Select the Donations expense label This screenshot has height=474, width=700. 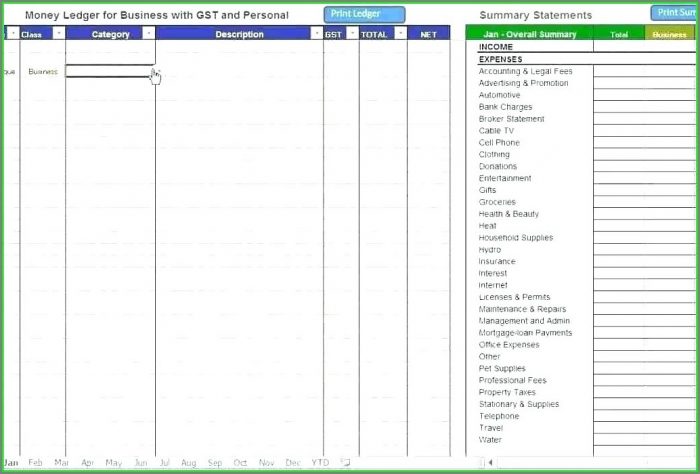[x=498, y=166]
